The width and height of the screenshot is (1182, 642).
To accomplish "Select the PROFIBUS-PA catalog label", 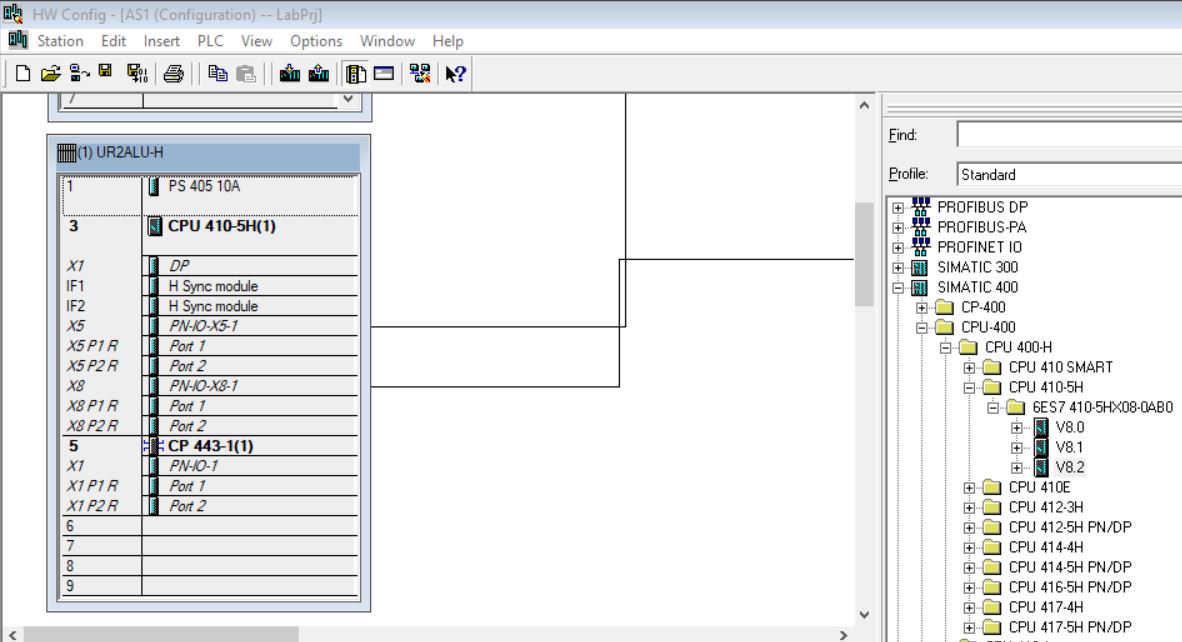I will (x=981, y=227).
